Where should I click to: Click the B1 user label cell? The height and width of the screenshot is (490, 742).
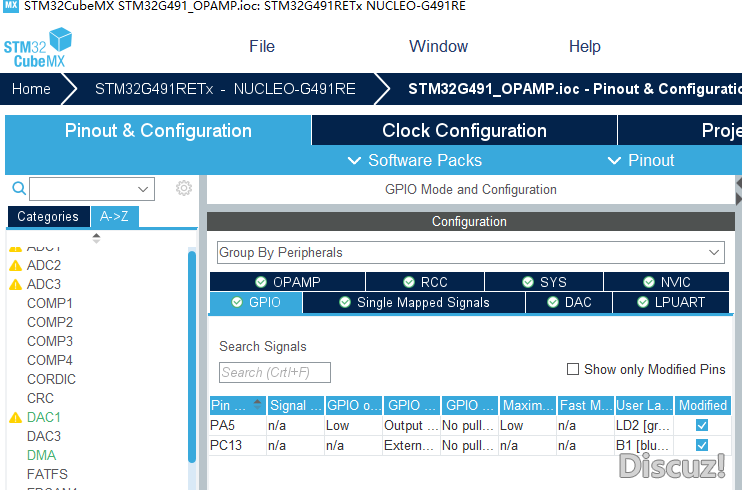click(644, 445)
